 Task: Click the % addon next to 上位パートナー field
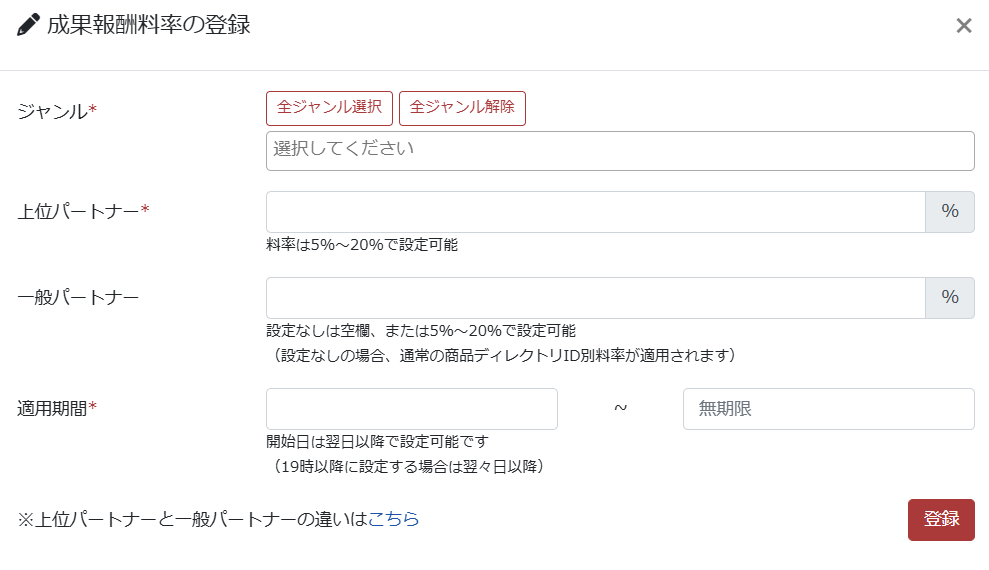point(949,212)
